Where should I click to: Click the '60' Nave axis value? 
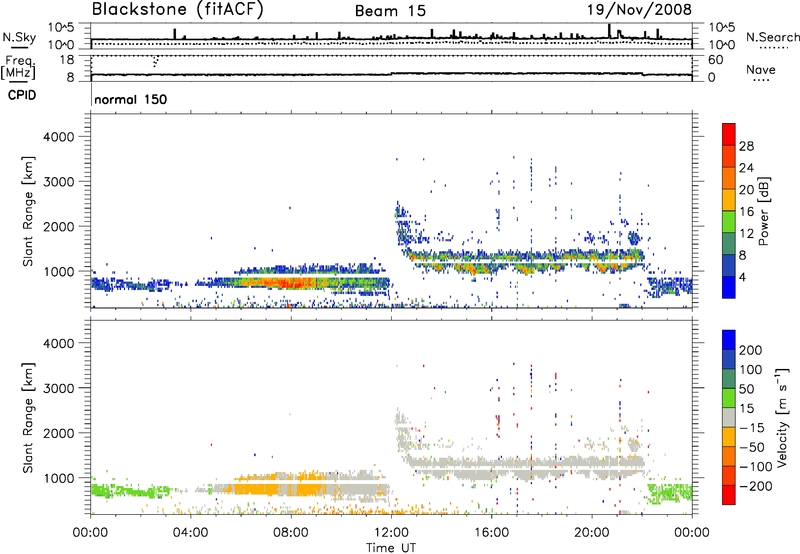click(x=715, y=60)
